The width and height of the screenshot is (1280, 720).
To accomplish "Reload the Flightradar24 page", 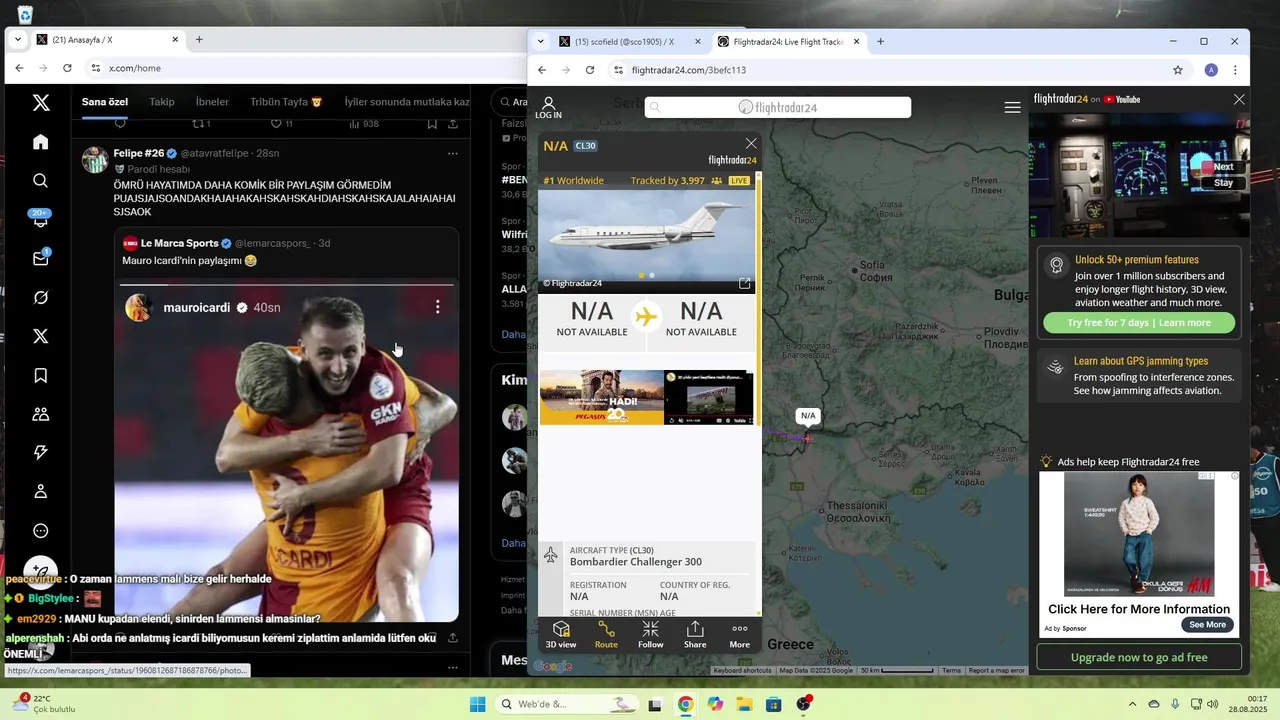I will click(590, 70).
